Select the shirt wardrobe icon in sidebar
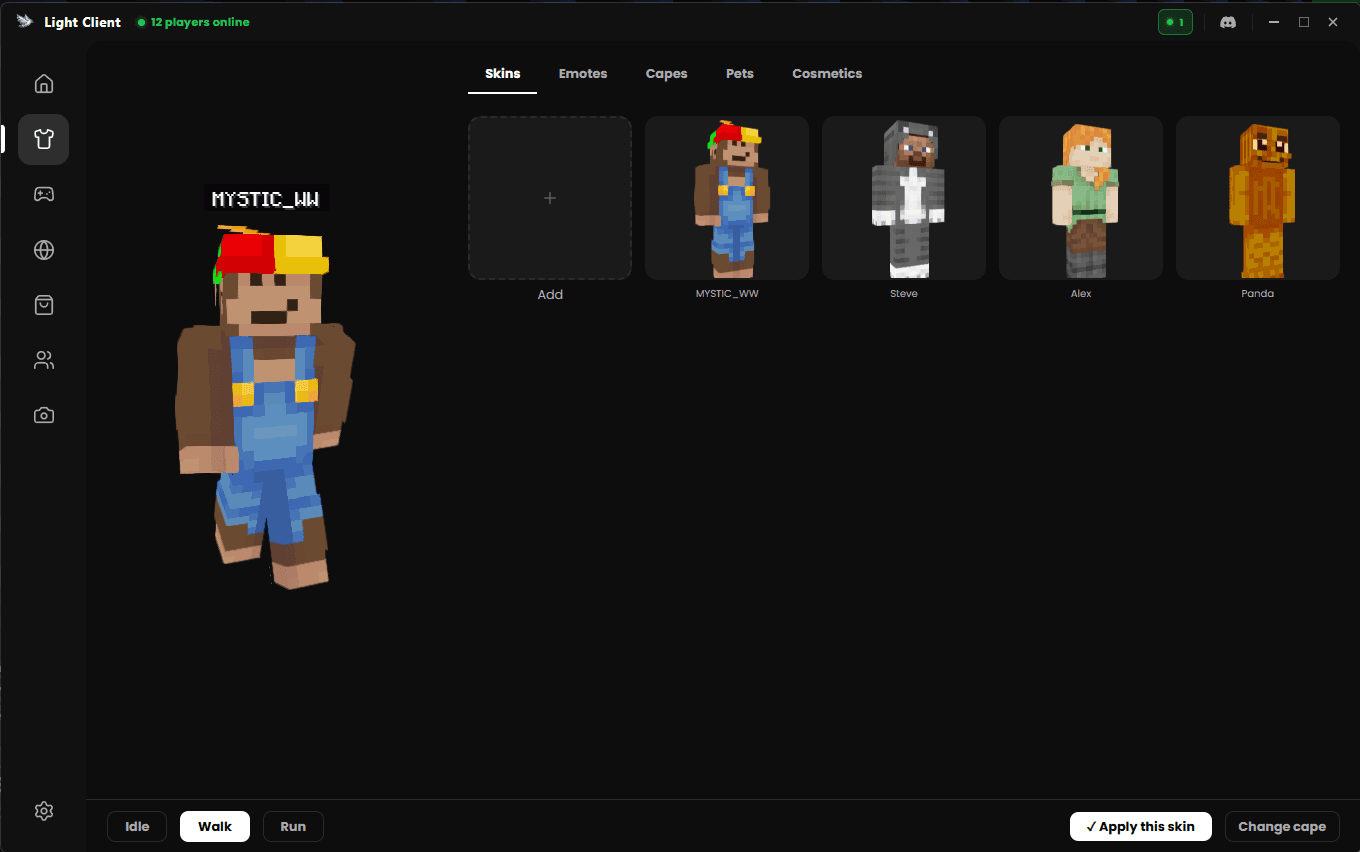 [44, 139]
